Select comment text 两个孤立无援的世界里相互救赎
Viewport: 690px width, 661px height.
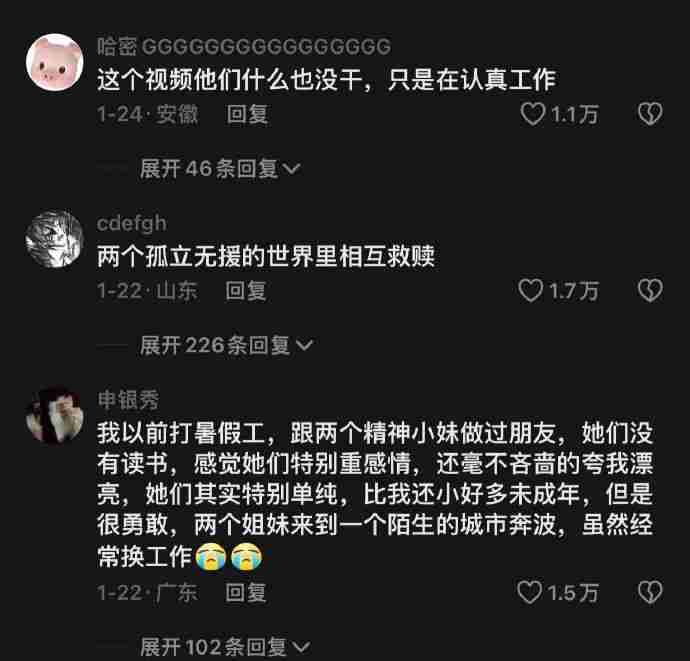tap(266, 256)
